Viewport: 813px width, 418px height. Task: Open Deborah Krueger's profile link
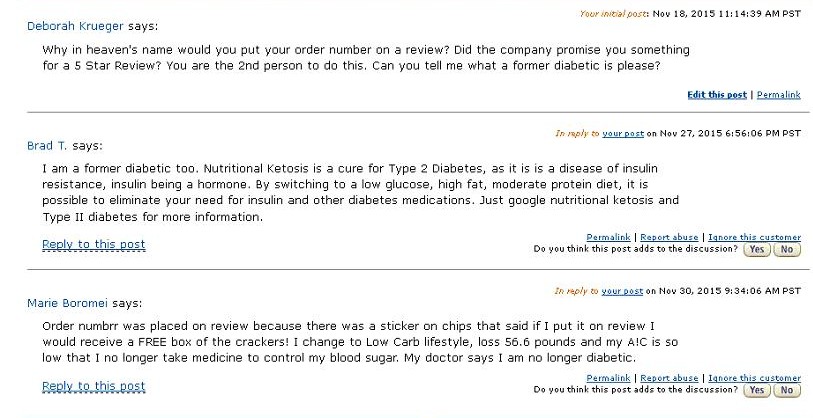tap(75, 26)
